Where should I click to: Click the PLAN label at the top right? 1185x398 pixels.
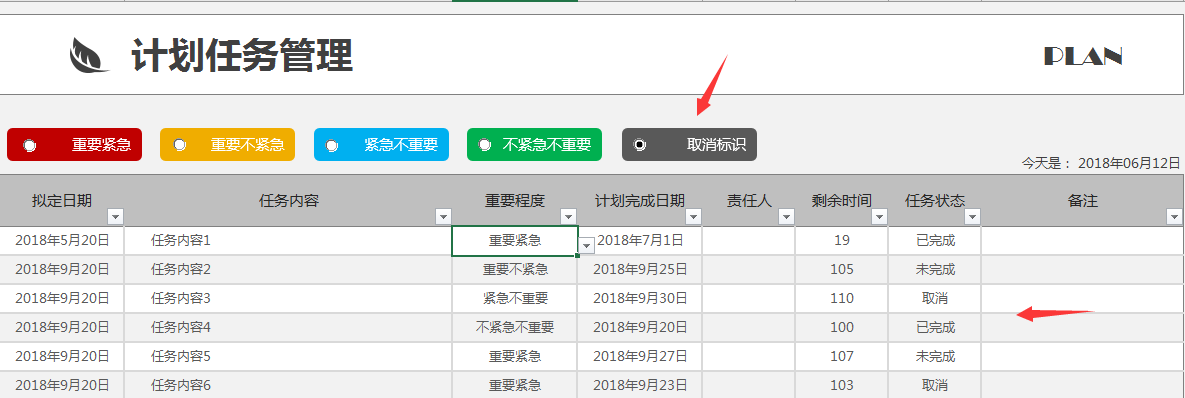(1082, 57)
